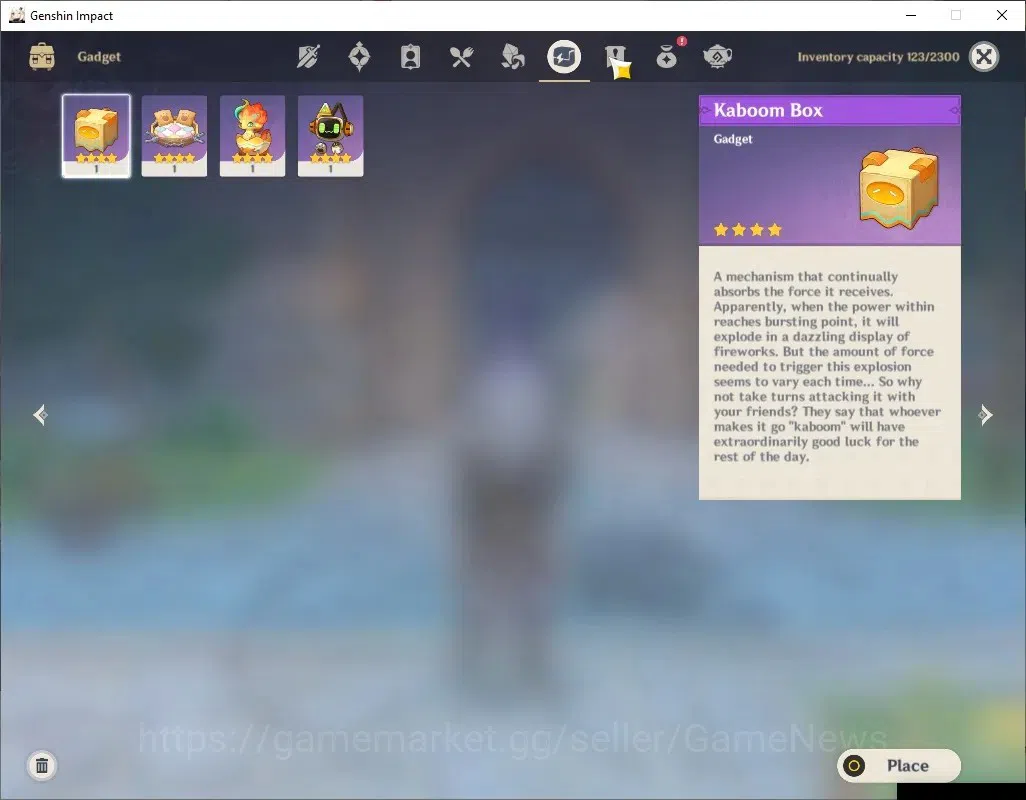Select the Kaboom Box item

click(96, 136)
